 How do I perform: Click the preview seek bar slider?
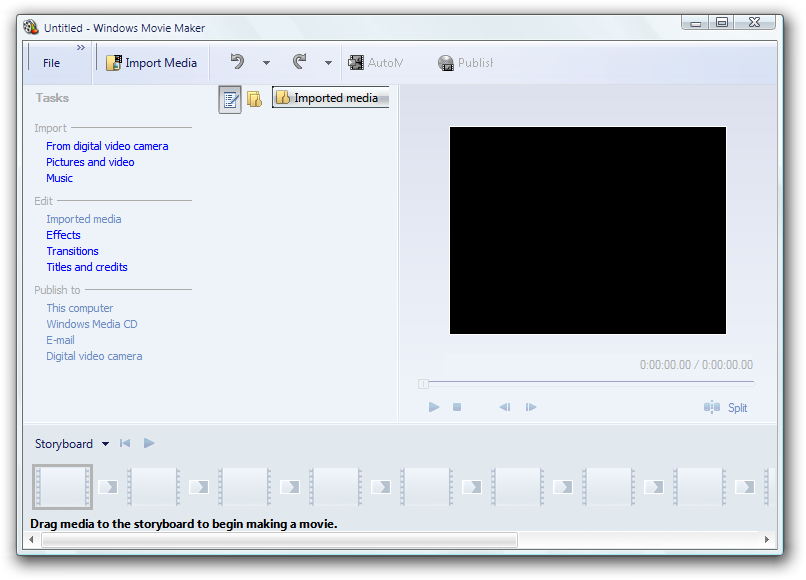pos(424,383)
